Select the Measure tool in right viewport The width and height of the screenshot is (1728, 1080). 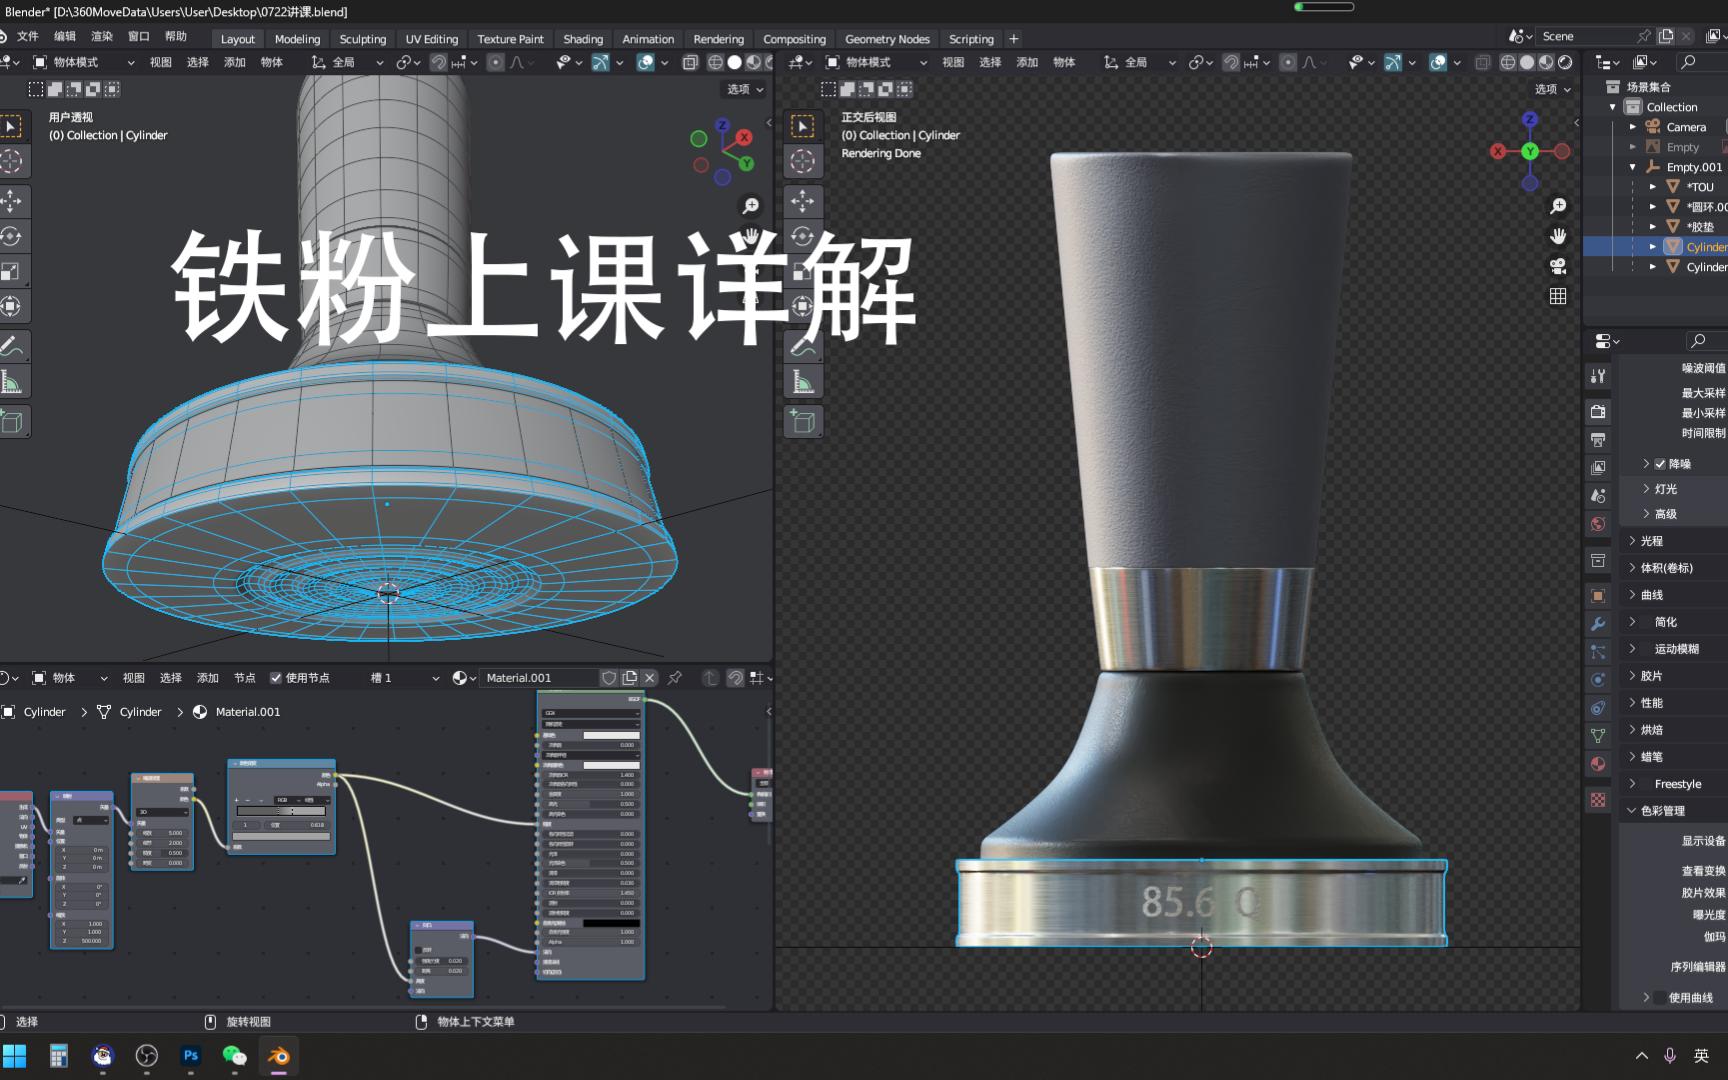(x=803, y=381)
